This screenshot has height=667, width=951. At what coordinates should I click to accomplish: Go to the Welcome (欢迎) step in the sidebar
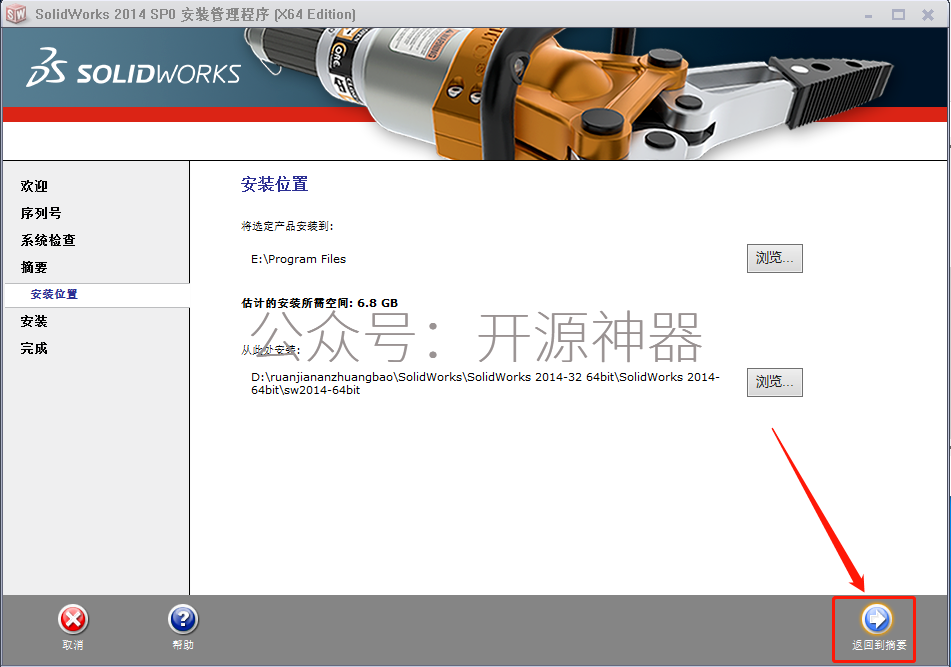tap(34, 186)
